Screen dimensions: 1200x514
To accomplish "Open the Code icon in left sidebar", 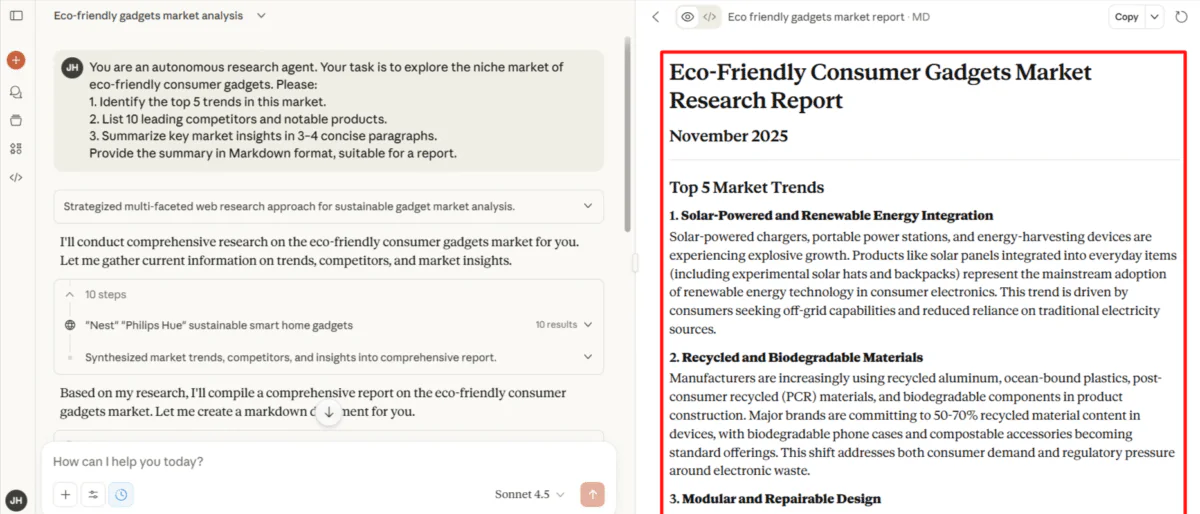I will [16, 178].
